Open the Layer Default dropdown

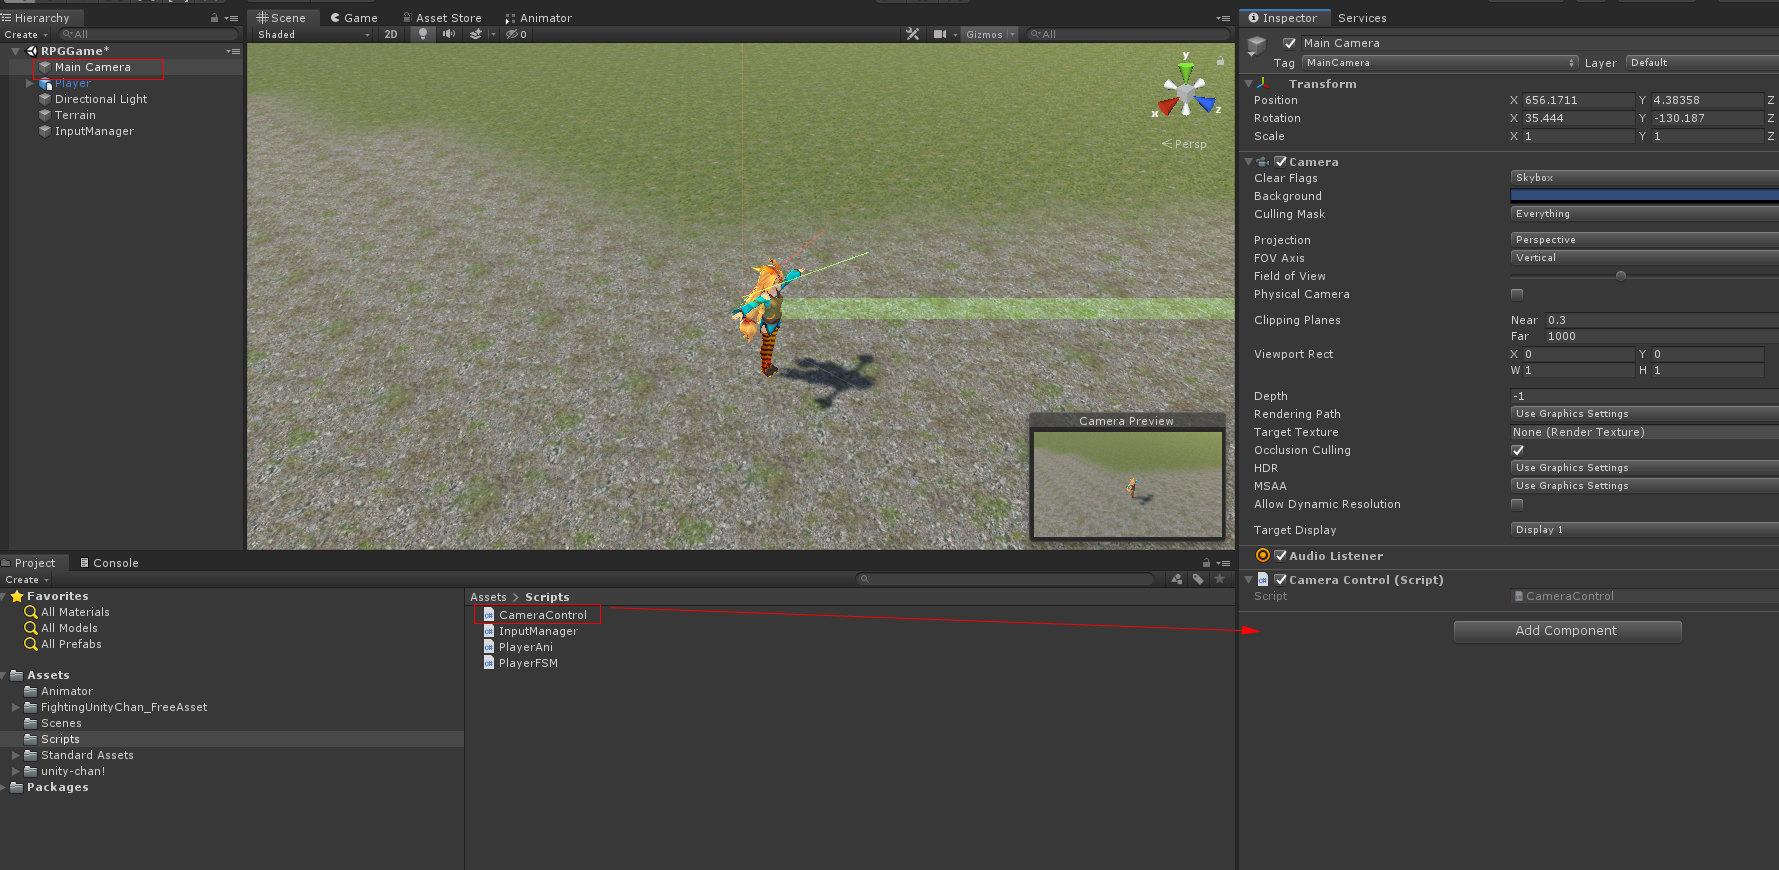[1702, 62]
